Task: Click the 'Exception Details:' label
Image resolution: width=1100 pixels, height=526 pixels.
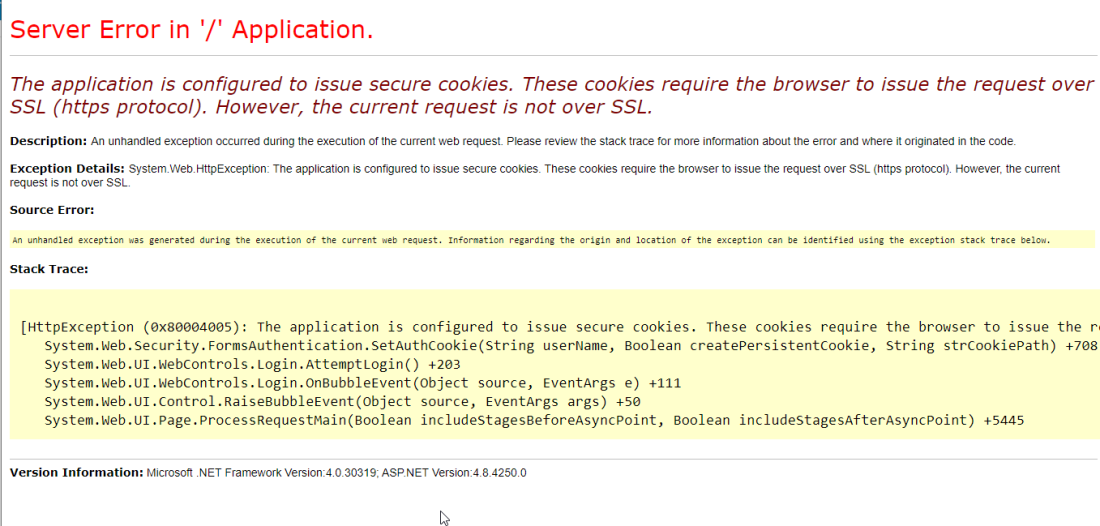Action: [x=68, y=169]
